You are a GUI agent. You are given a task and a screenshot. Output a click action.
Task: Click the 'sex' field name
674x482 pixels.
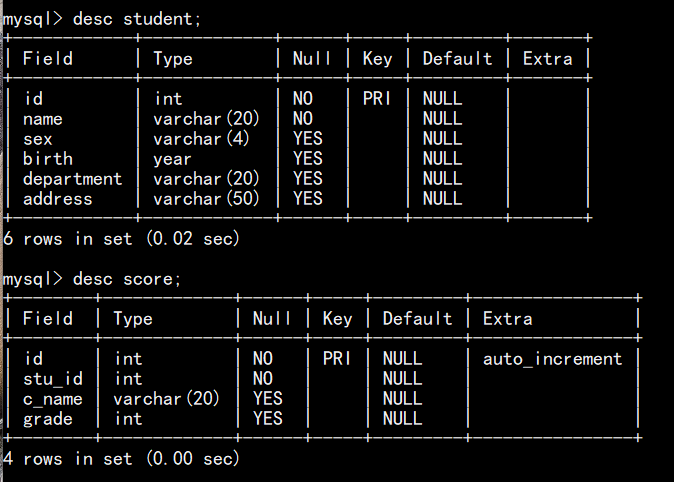click(x=38, y=139)
